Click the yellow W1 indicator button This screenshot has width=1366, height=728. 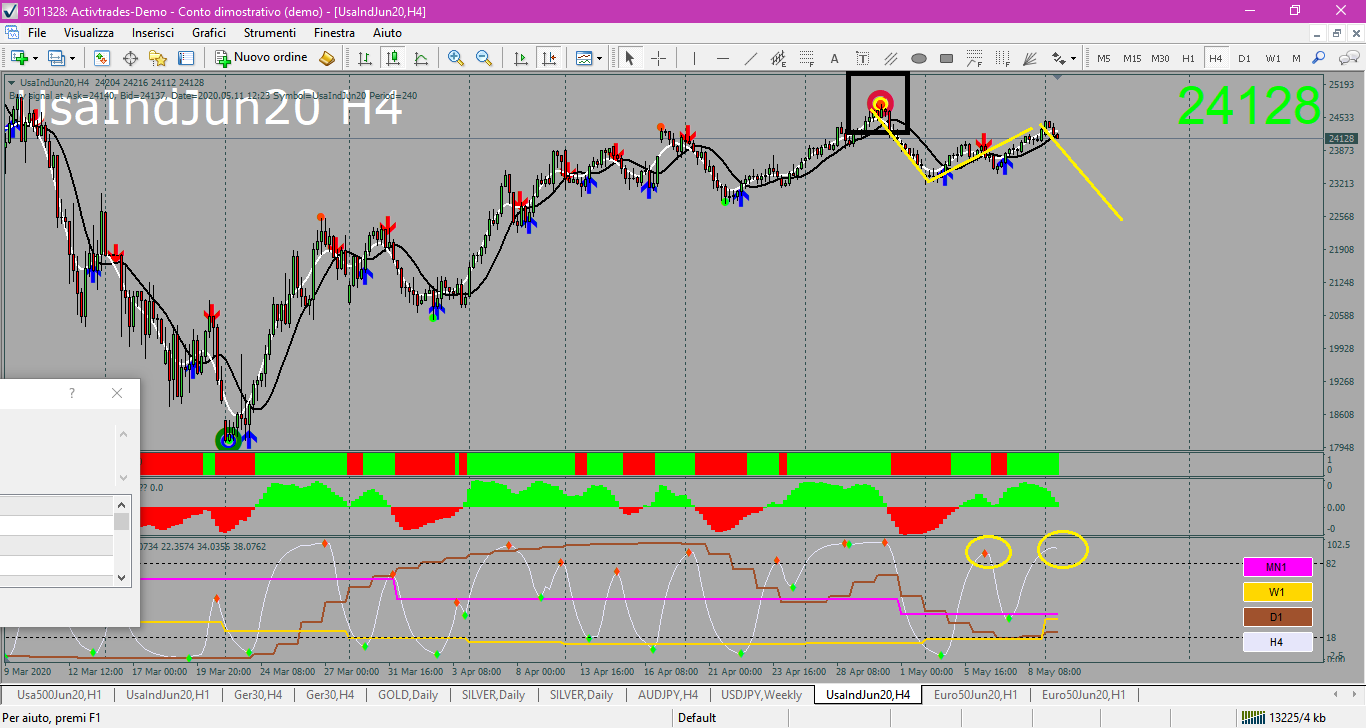(1277, 592)
